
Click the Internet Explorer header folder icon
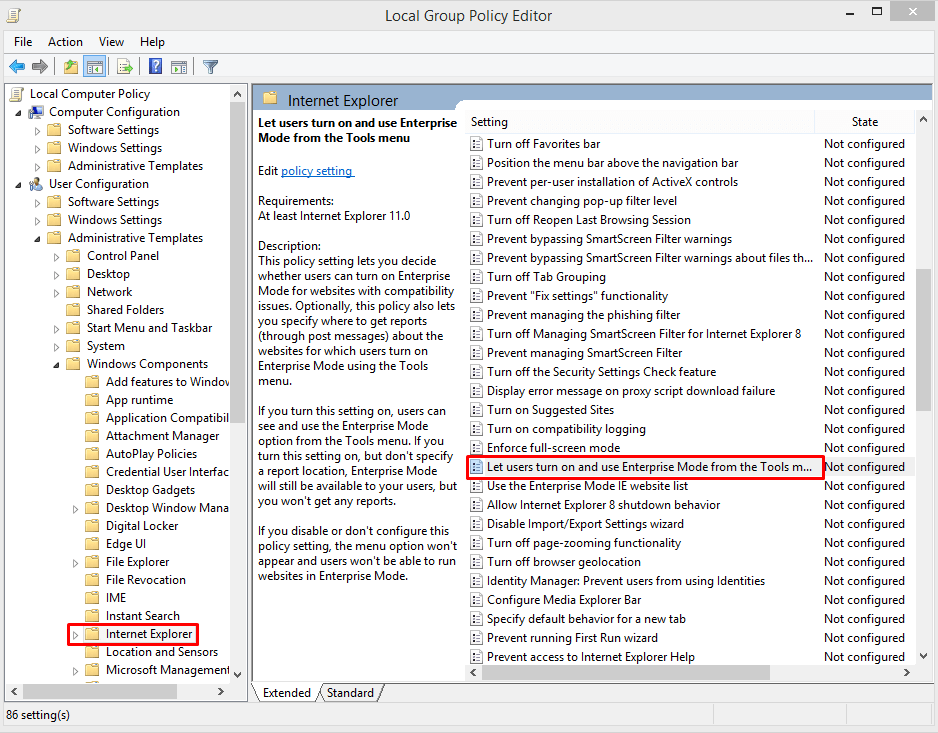(x=270, y=98)
